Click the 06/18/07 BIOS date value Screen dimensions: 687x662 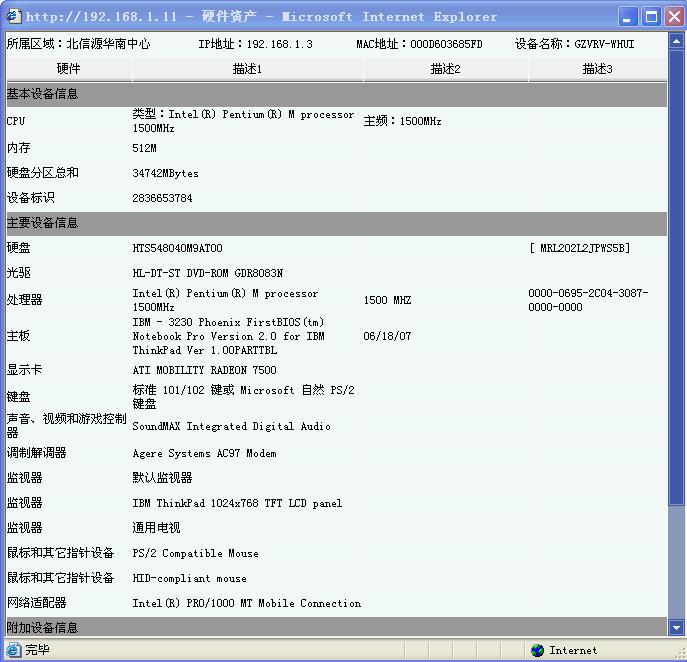click(387, 336)
